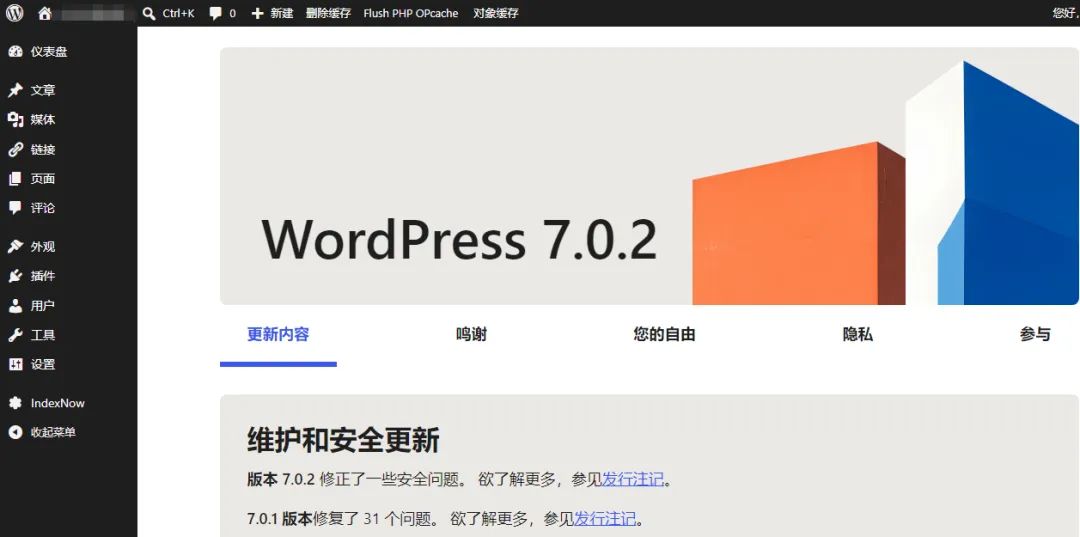
Task: Click the 外观 paintbrush icon
Action: (15, 246)
